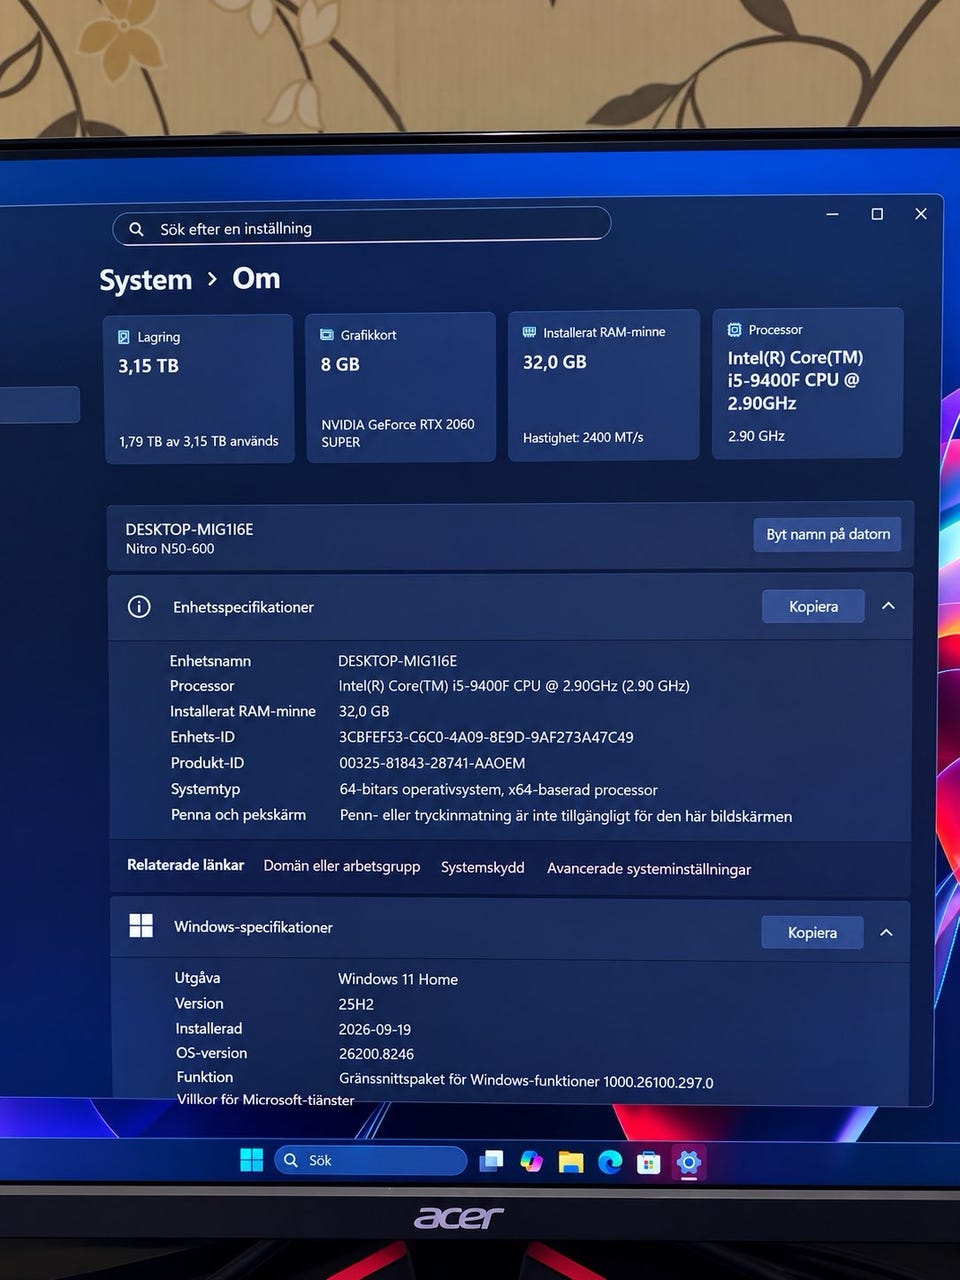The width and height of the screenshot is (960, 1280).
Task: Copy Windows specs with Kopiera button
Action: tap(812, 932)
